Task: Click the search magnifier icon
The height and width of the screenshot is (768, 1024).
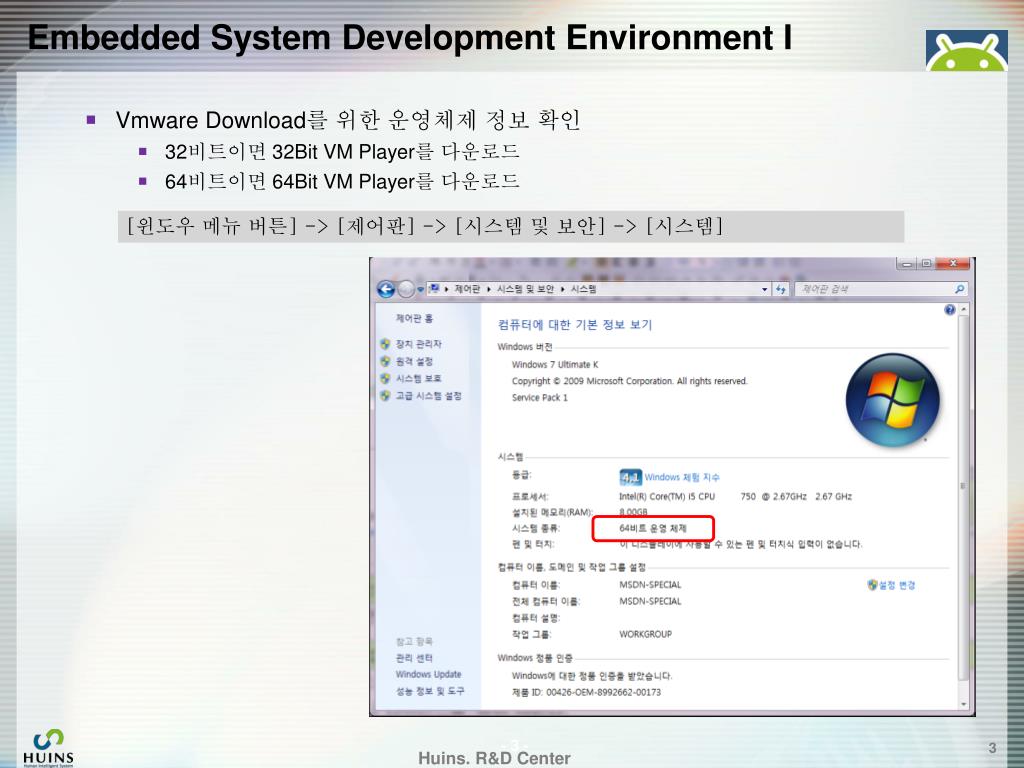Action: (x=960, y=289)
